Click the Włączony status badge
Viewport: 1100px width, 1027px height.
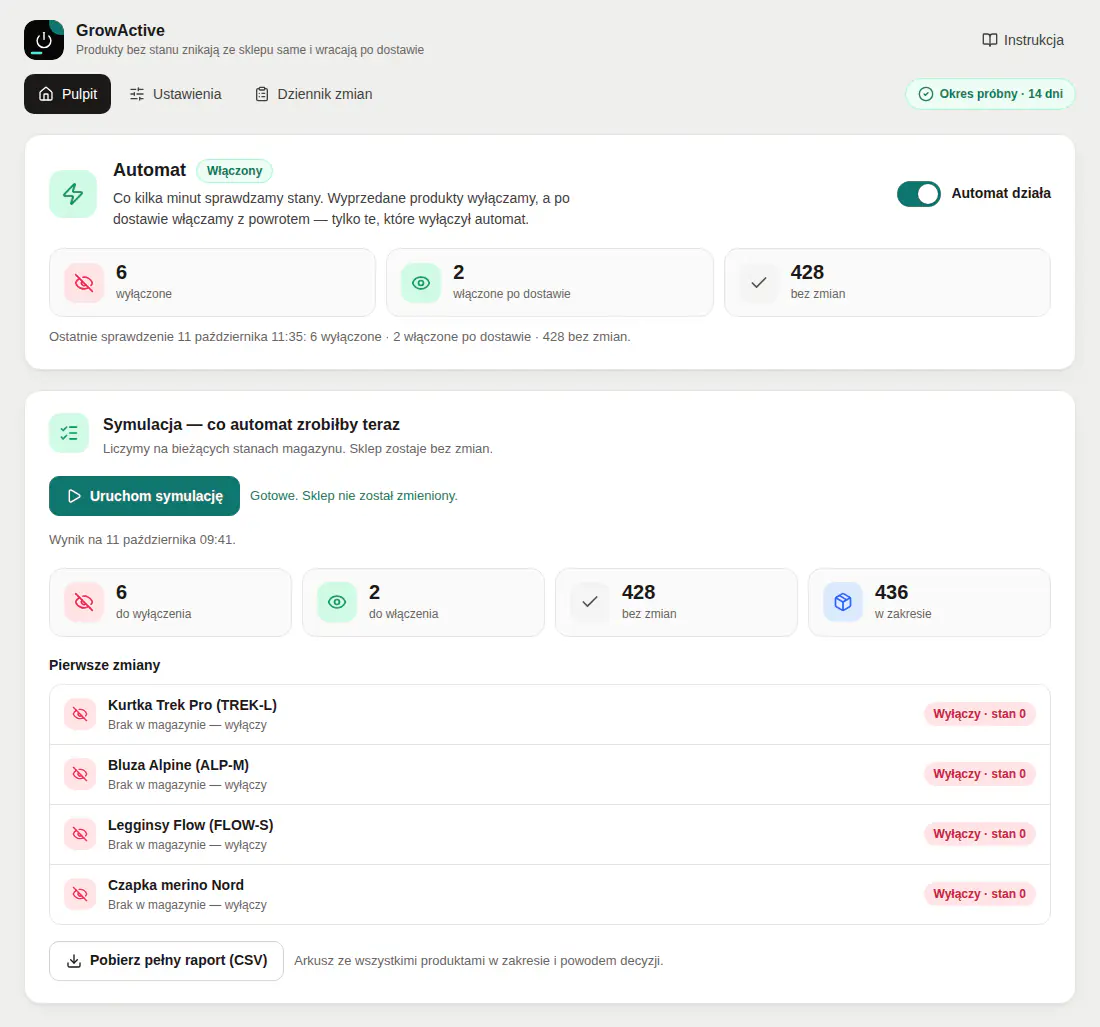234,170
